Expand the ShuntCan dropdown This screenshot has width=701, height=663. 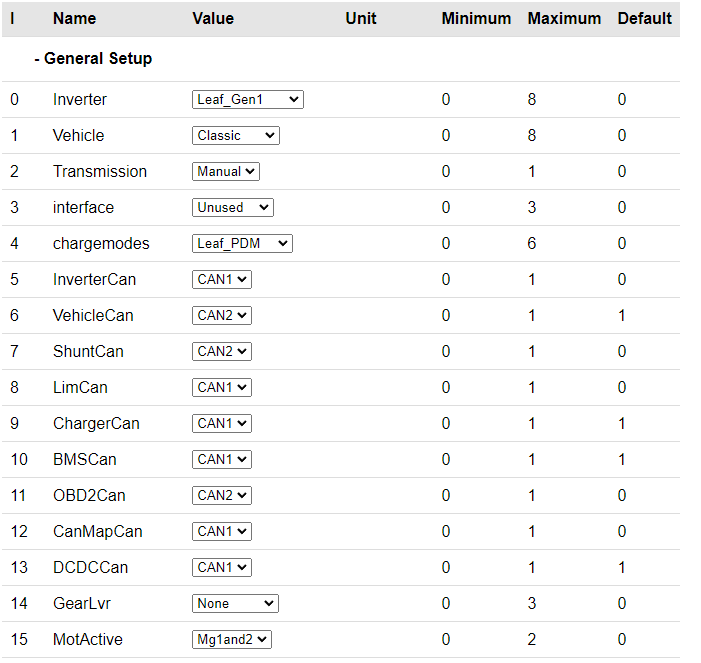[x=221, y=352]
